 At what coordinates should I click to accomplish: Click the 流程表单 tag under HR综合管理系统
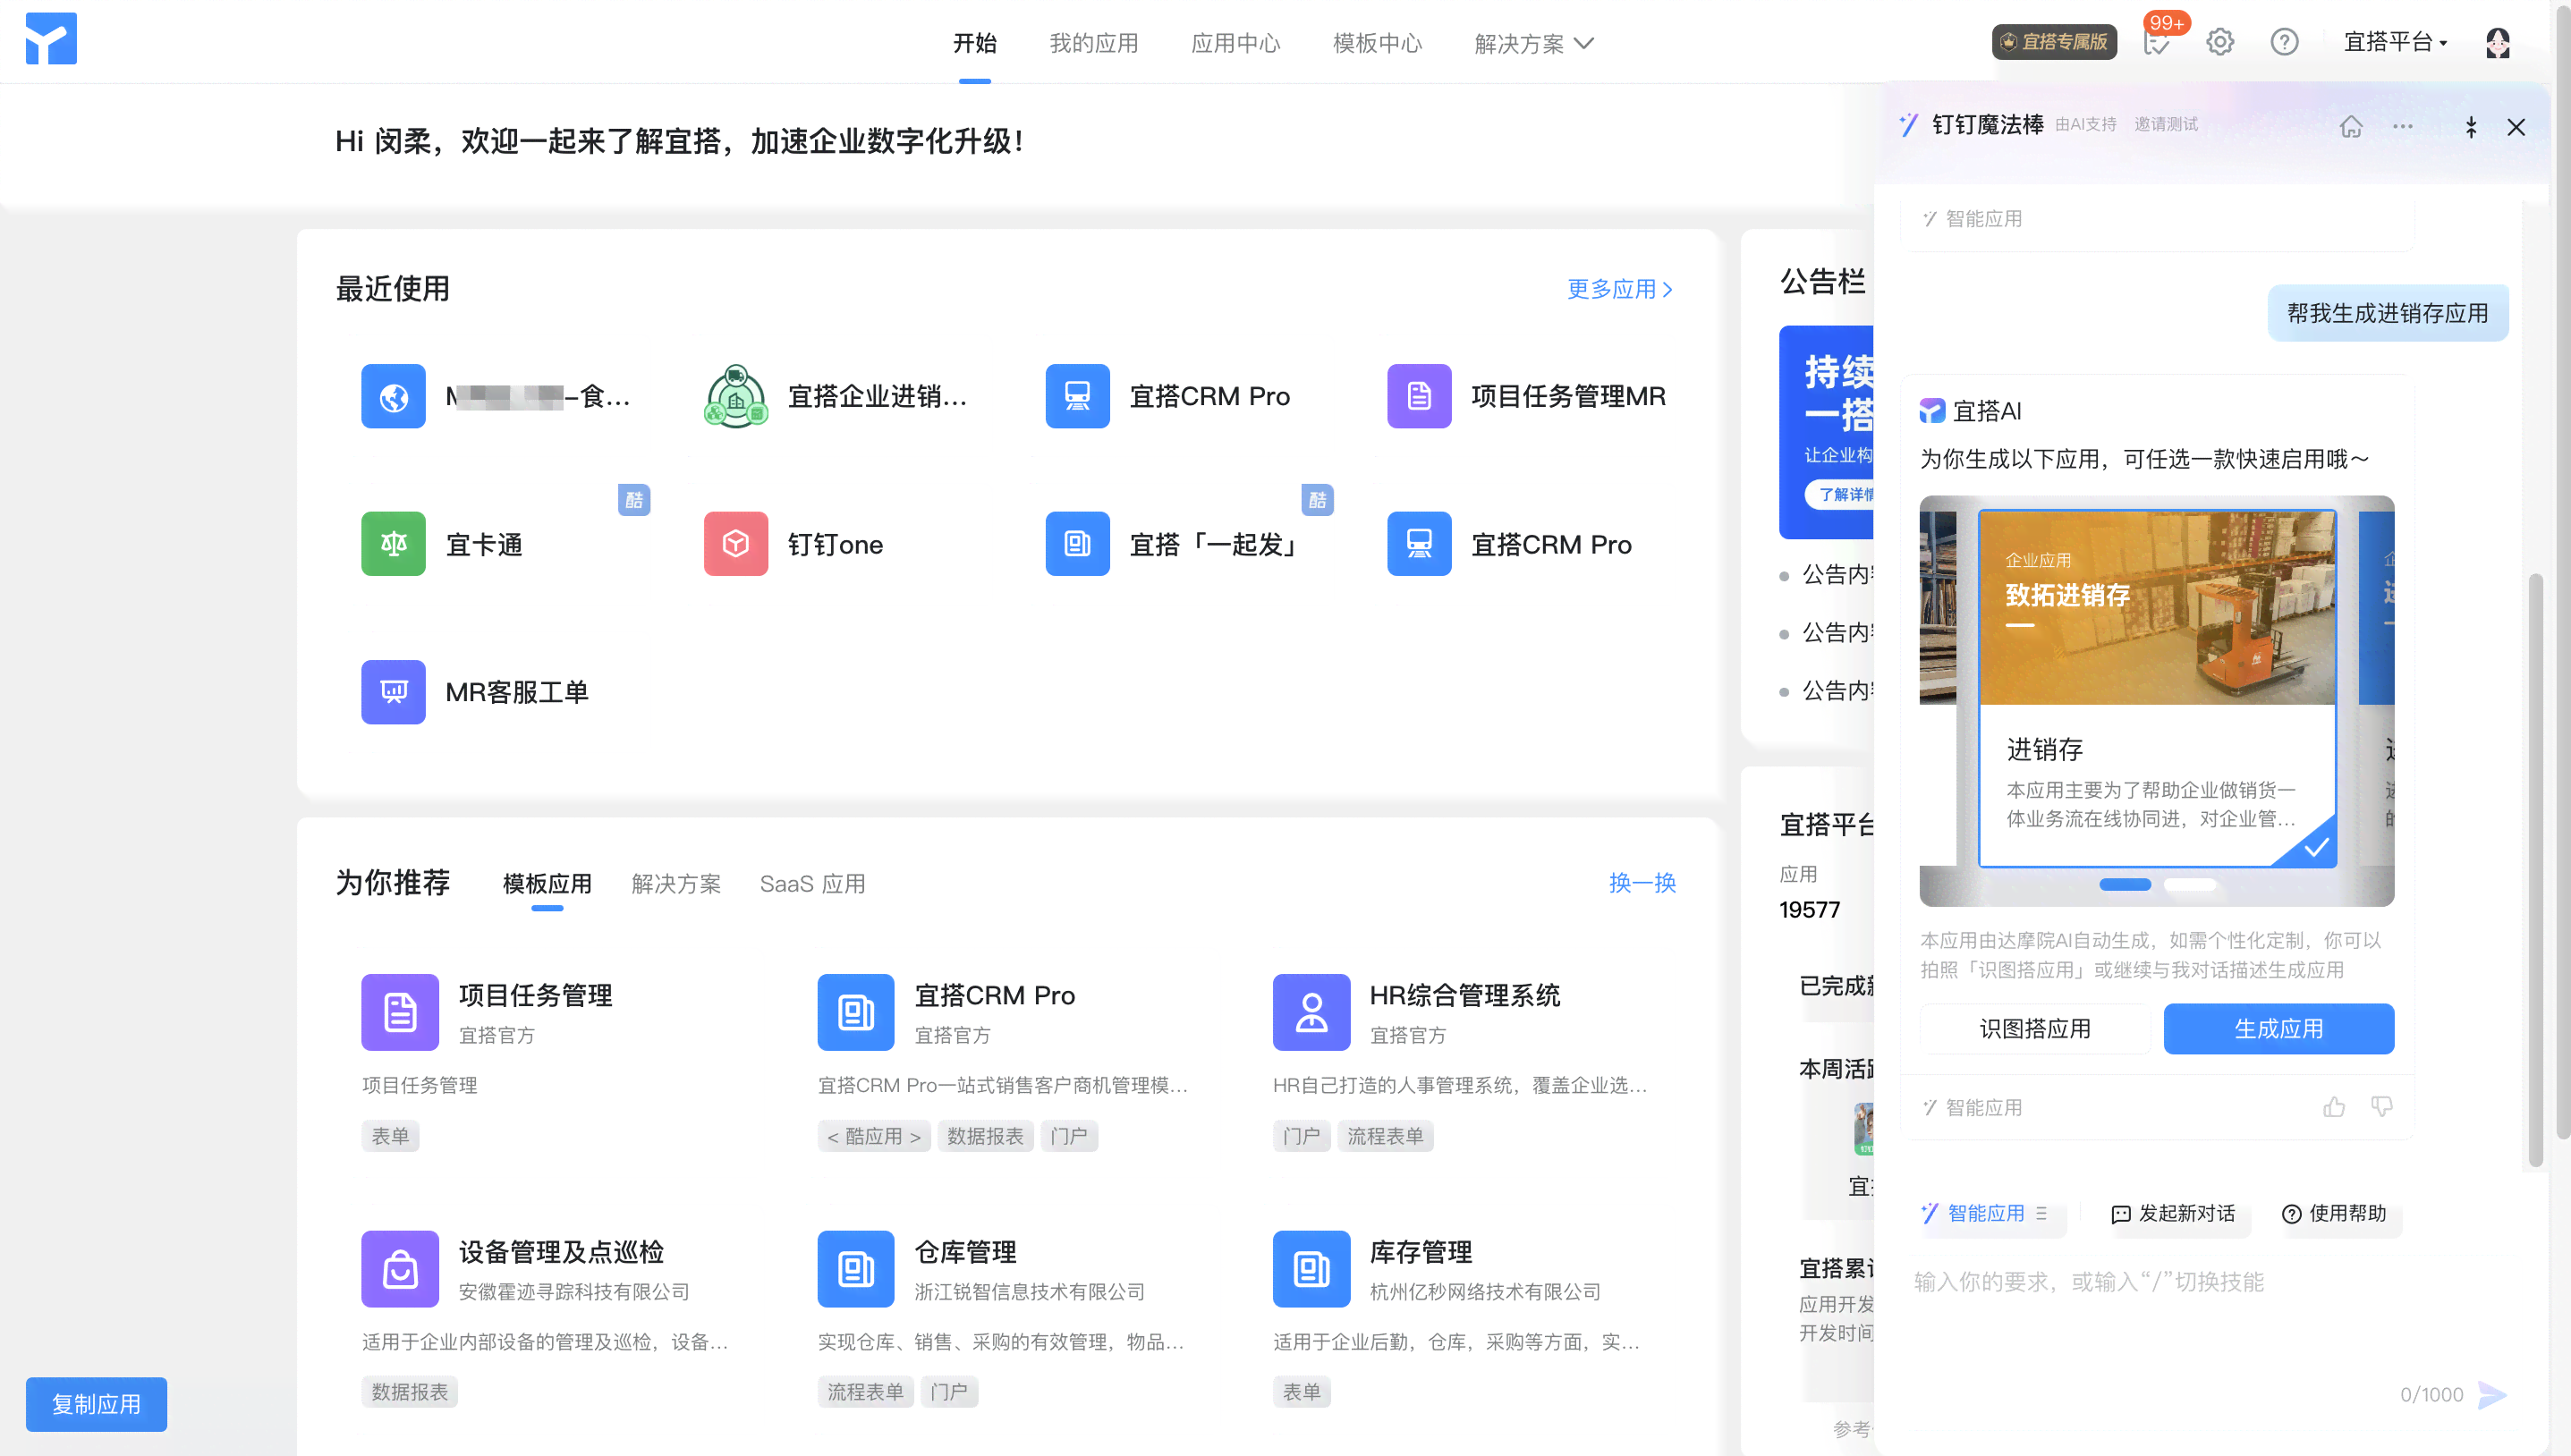pos(1384,1136)
